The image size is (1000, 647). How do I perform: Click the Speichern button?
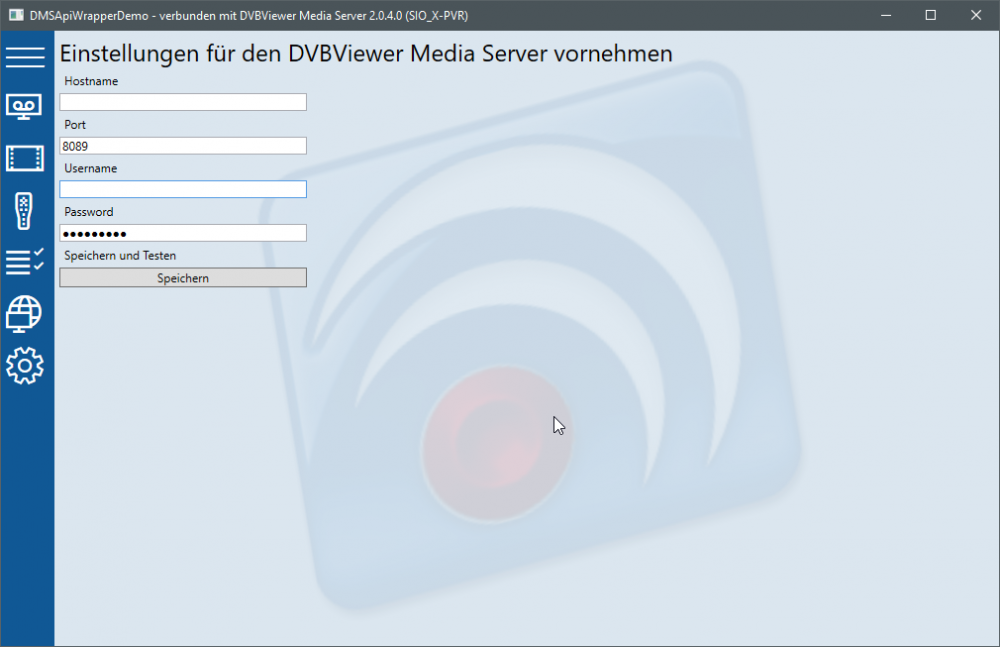pyautogui.click(x=183, y=278)
